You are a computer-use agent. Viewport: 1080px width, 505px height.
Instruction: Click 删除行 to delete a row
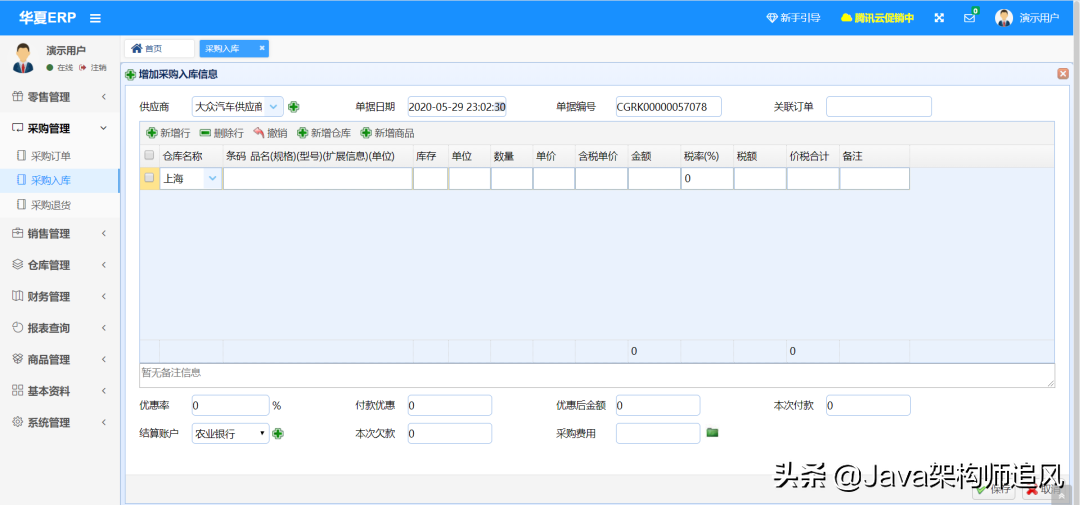tap(222, 133)
